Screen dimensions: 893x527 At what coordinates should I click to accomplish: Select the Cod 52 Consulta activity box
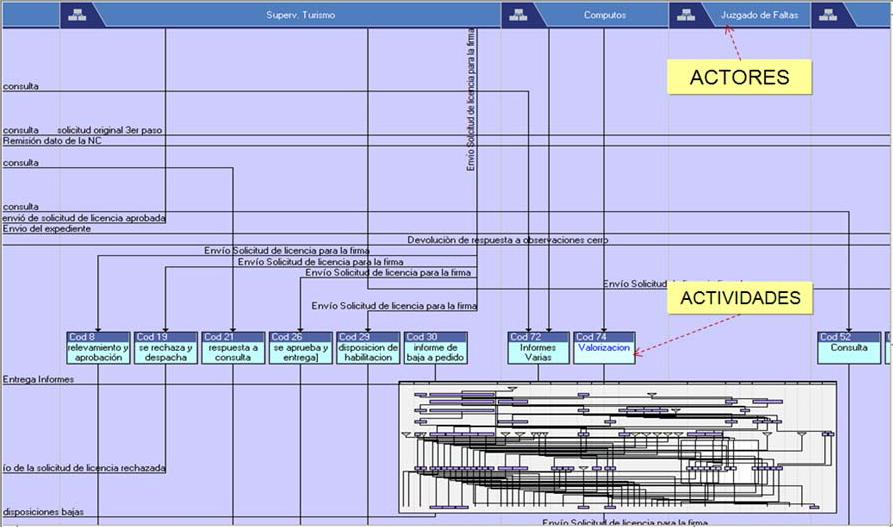tap(849, 348)
